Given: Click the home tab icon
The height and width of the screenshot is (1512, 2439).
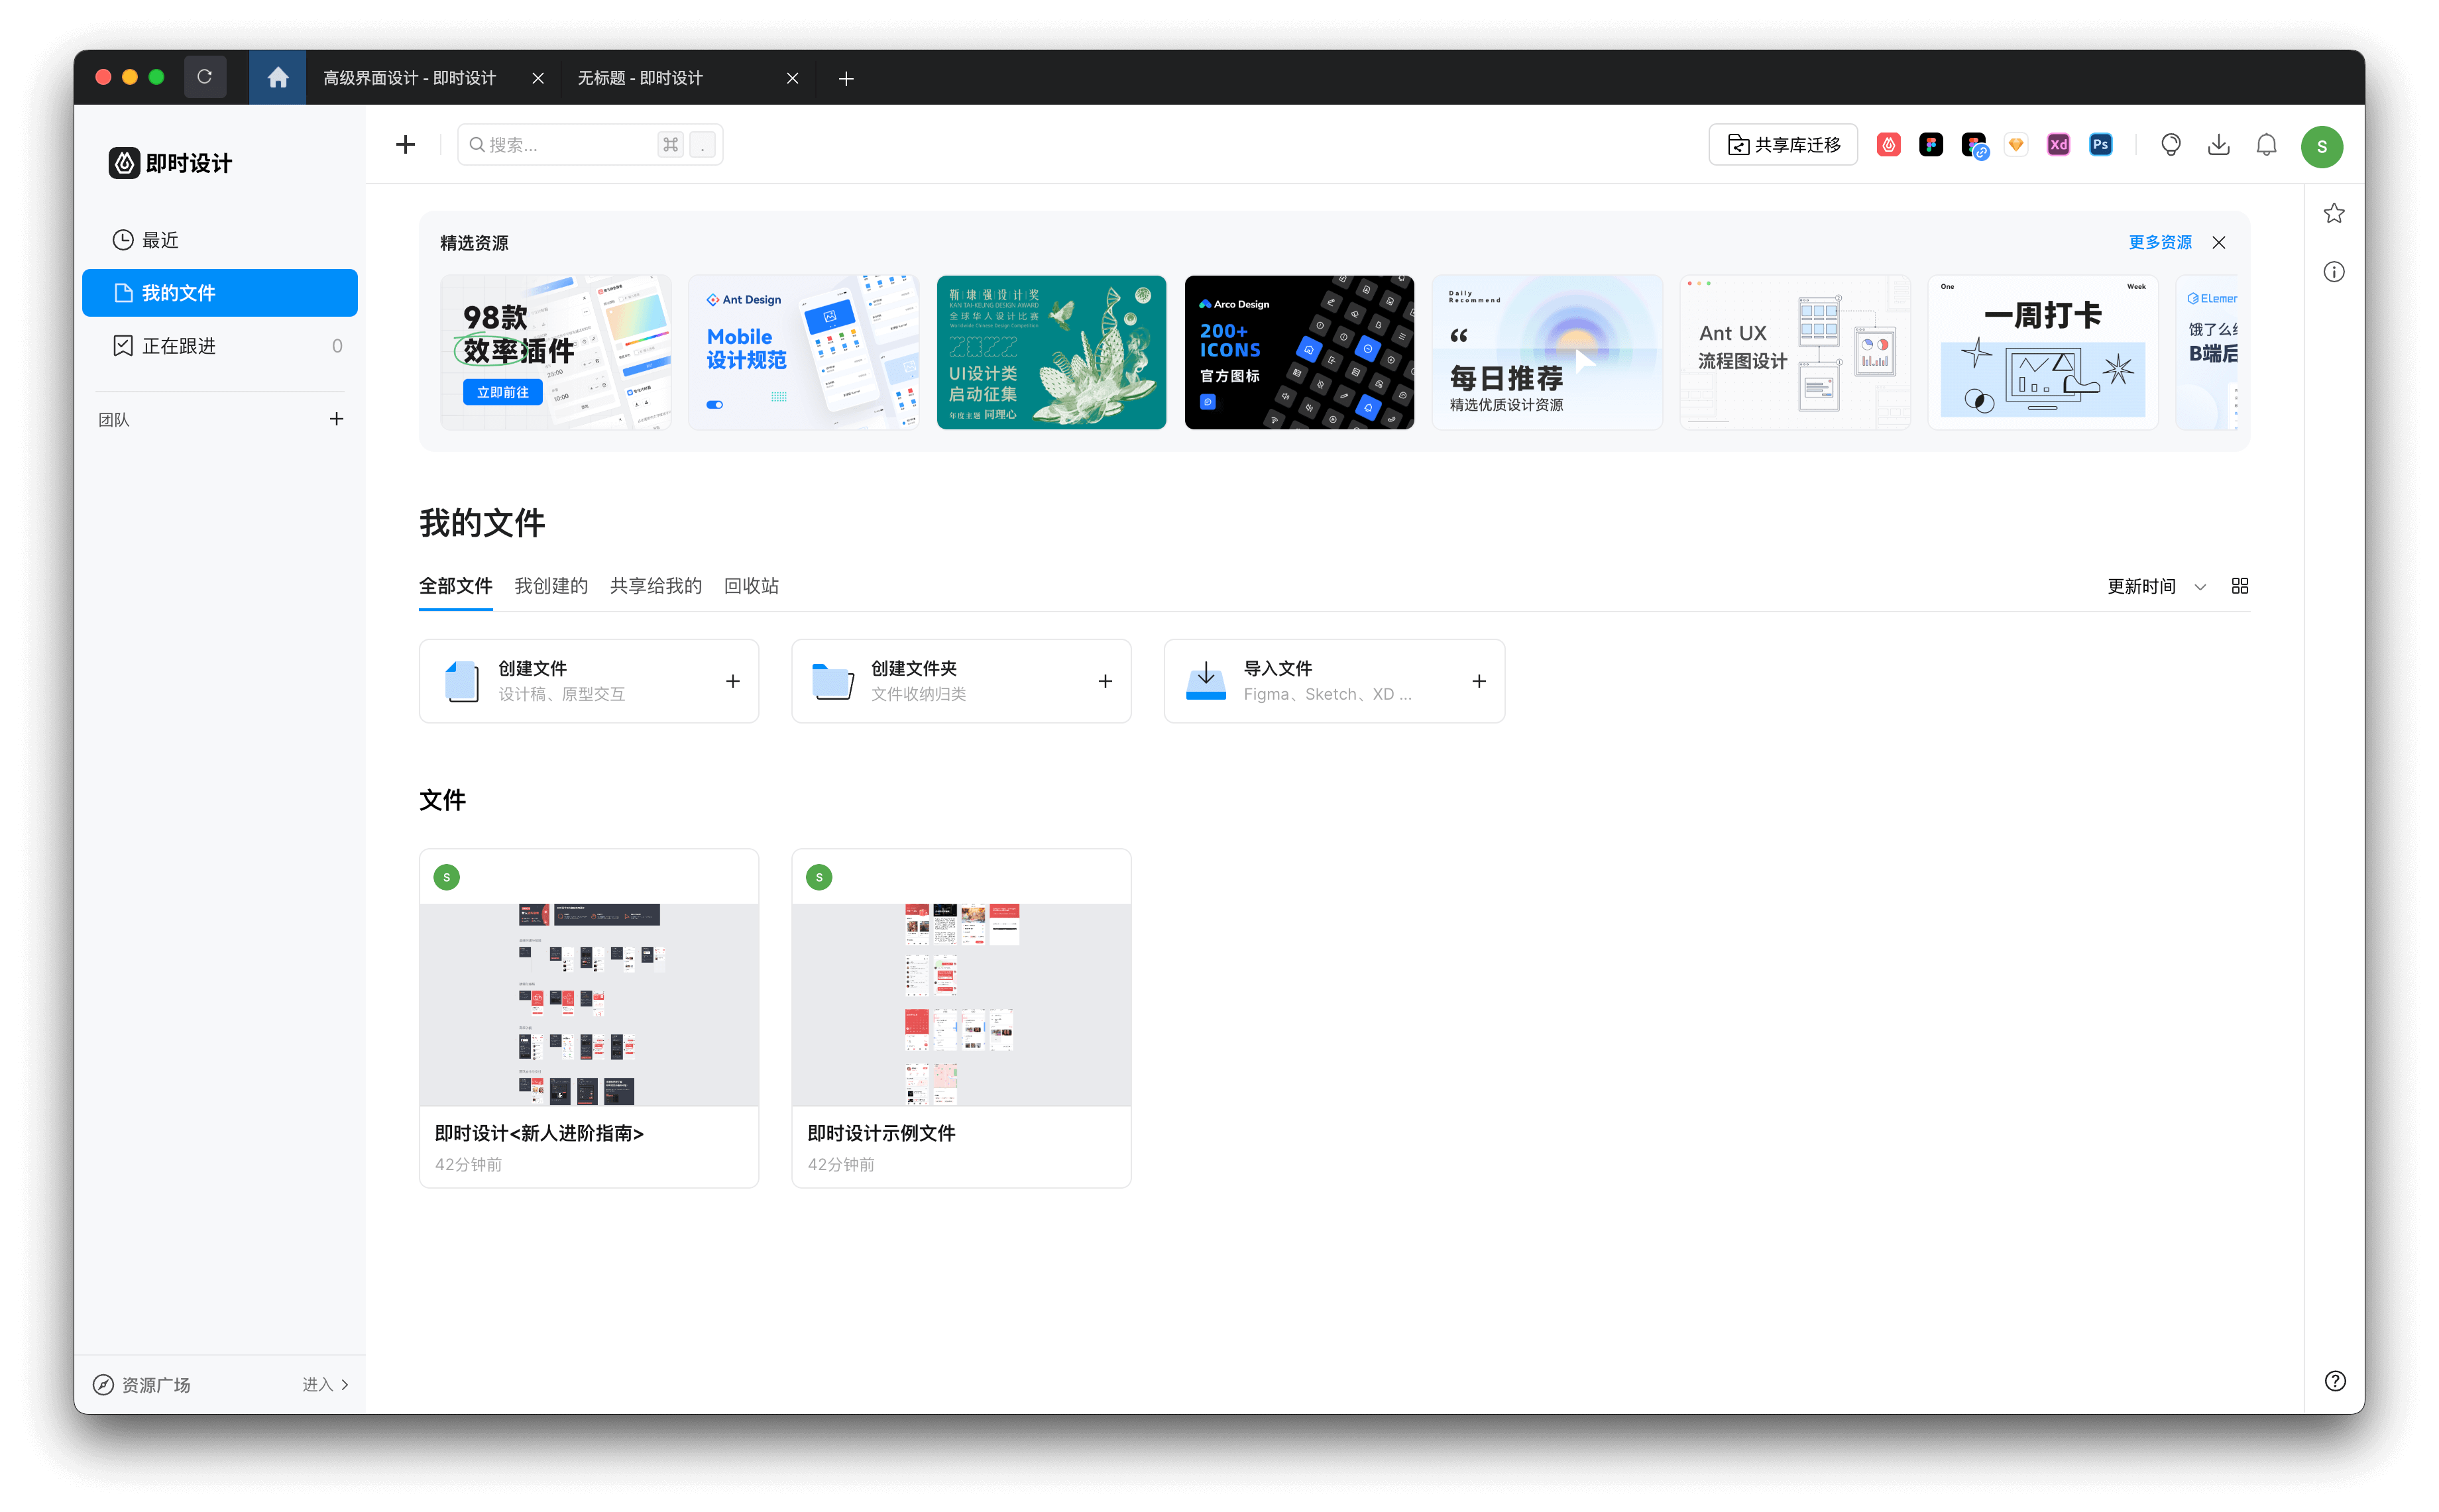Looking at the screenshot, I should coord(277,77).
